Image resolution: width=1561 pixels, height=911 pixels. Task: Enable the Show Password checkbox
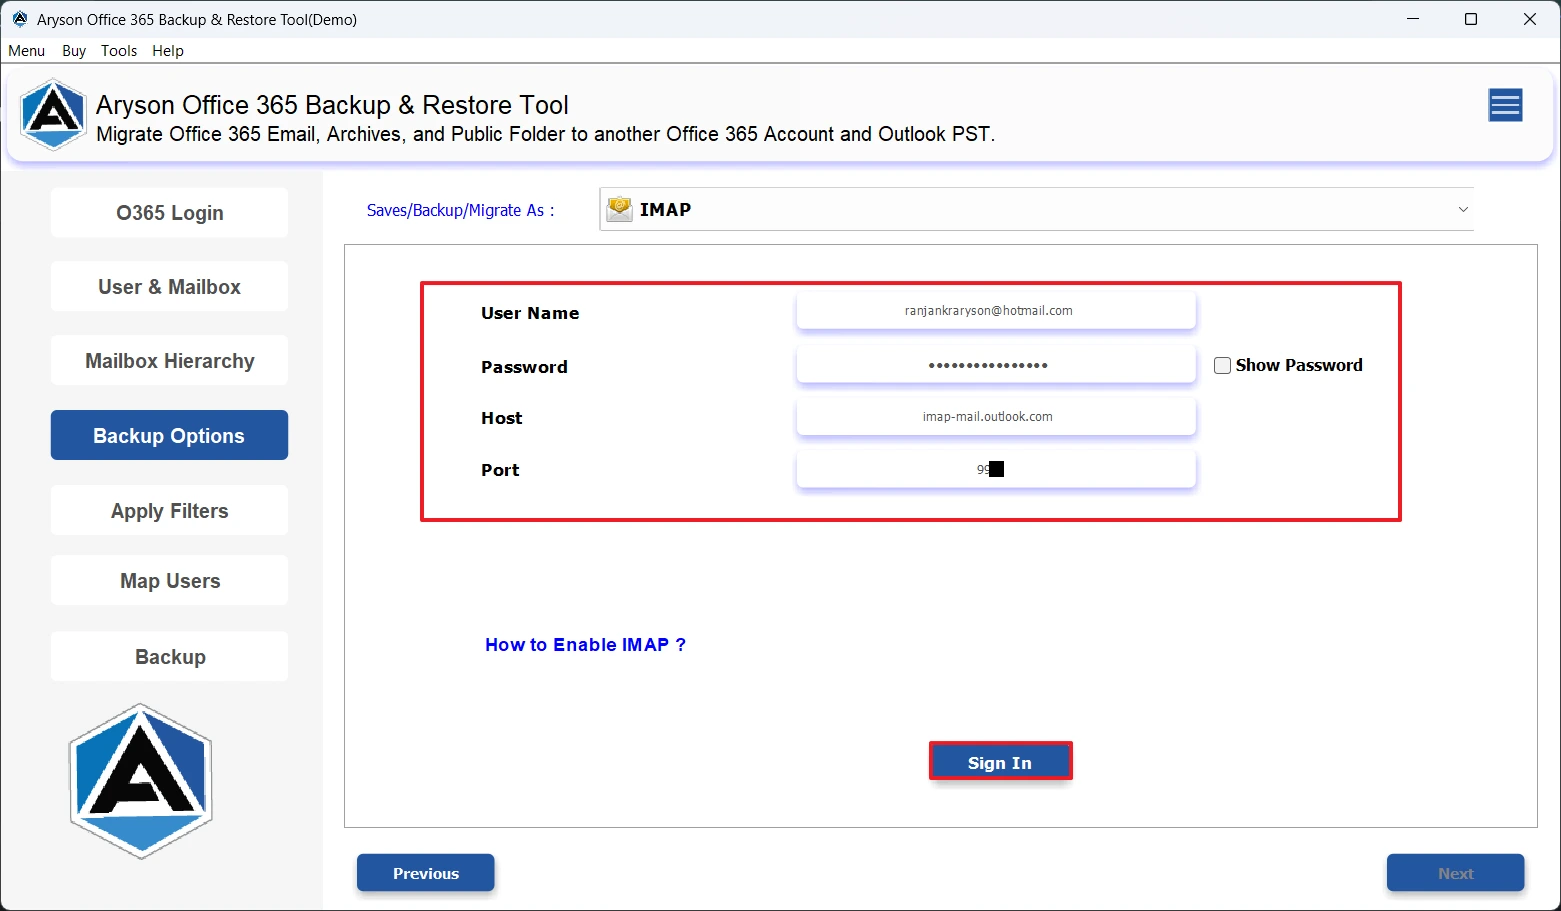tap(1222, 366)
